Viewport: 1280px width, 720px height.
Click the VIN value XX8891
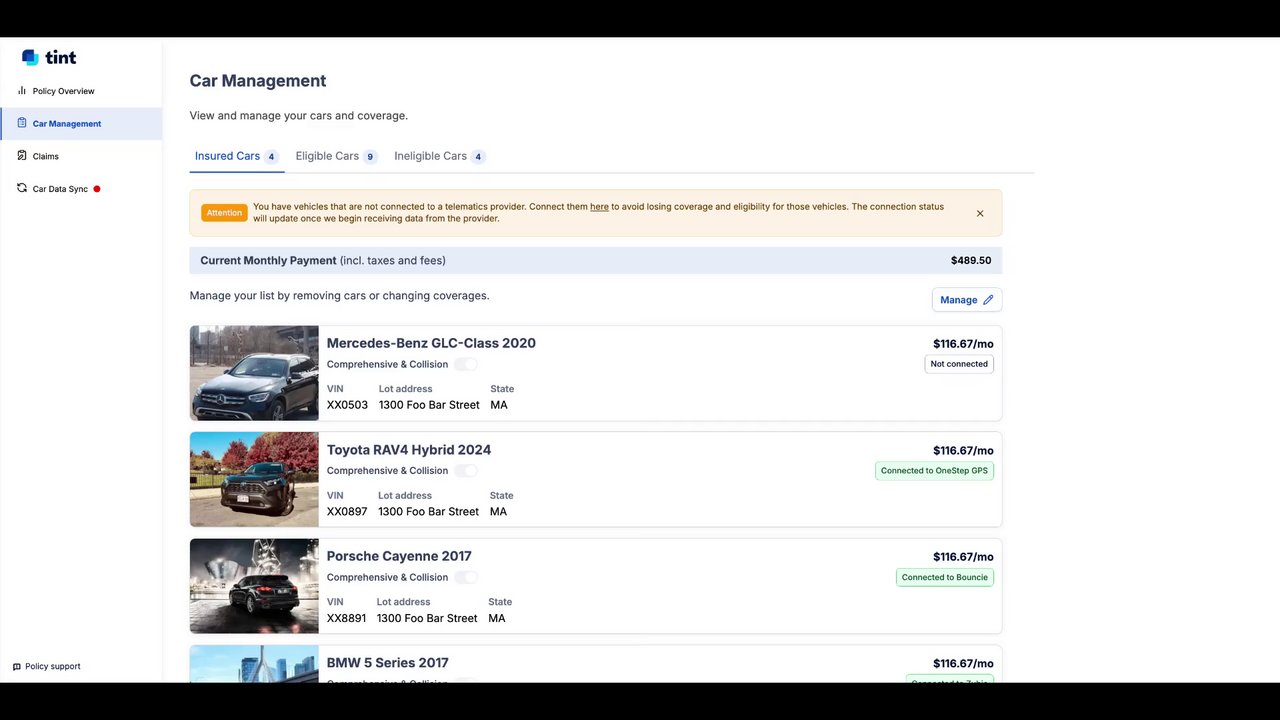pyautogui.click(x=346, y=618)
